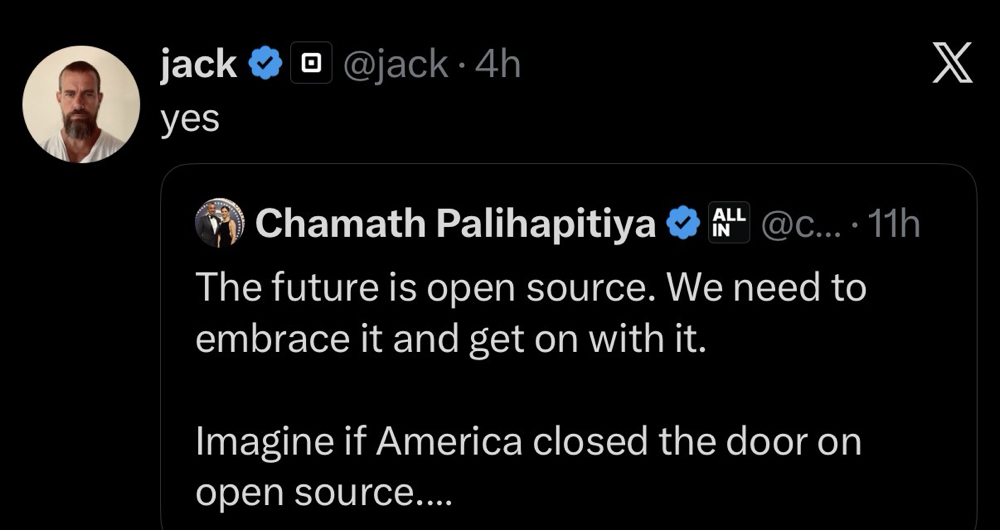Click the "embrace it and get on with it" line
Image resolution: width=1000 pixels, height=530 pixels.
[x=451, y=339]
